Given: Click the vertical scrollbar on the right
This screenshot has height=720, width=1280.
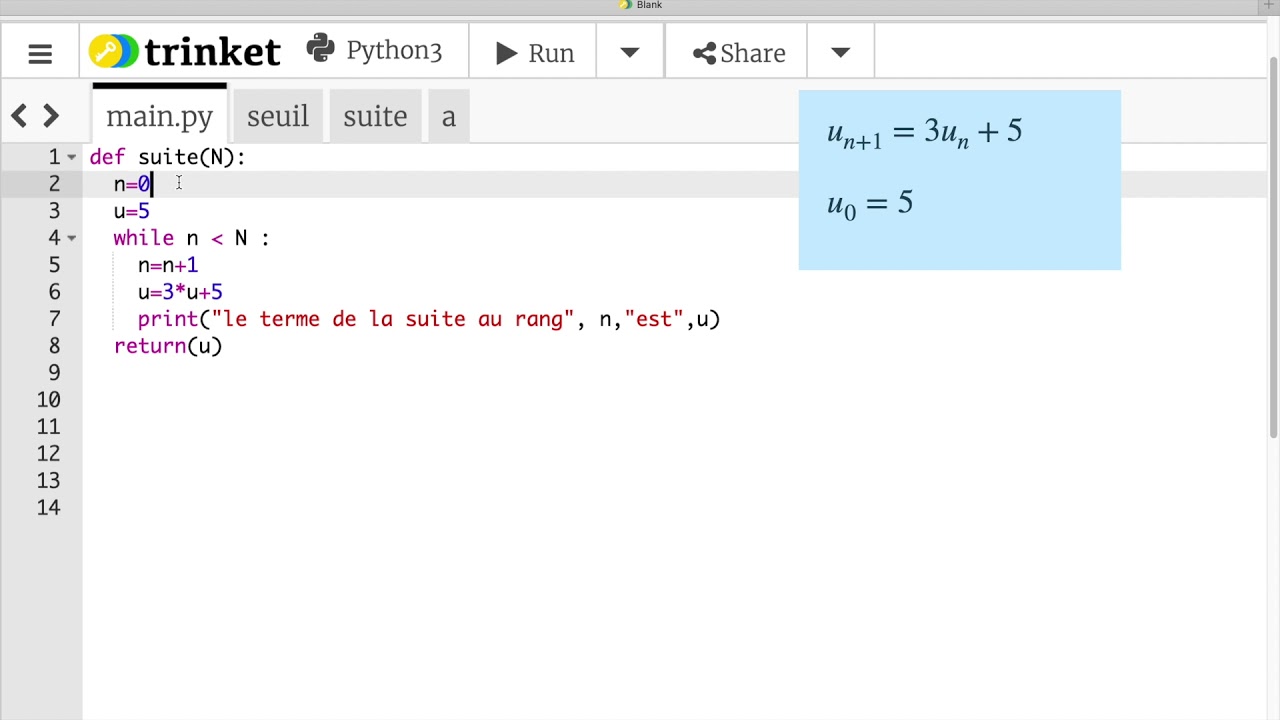Looking at the screenshot, I should [1273, 247].
